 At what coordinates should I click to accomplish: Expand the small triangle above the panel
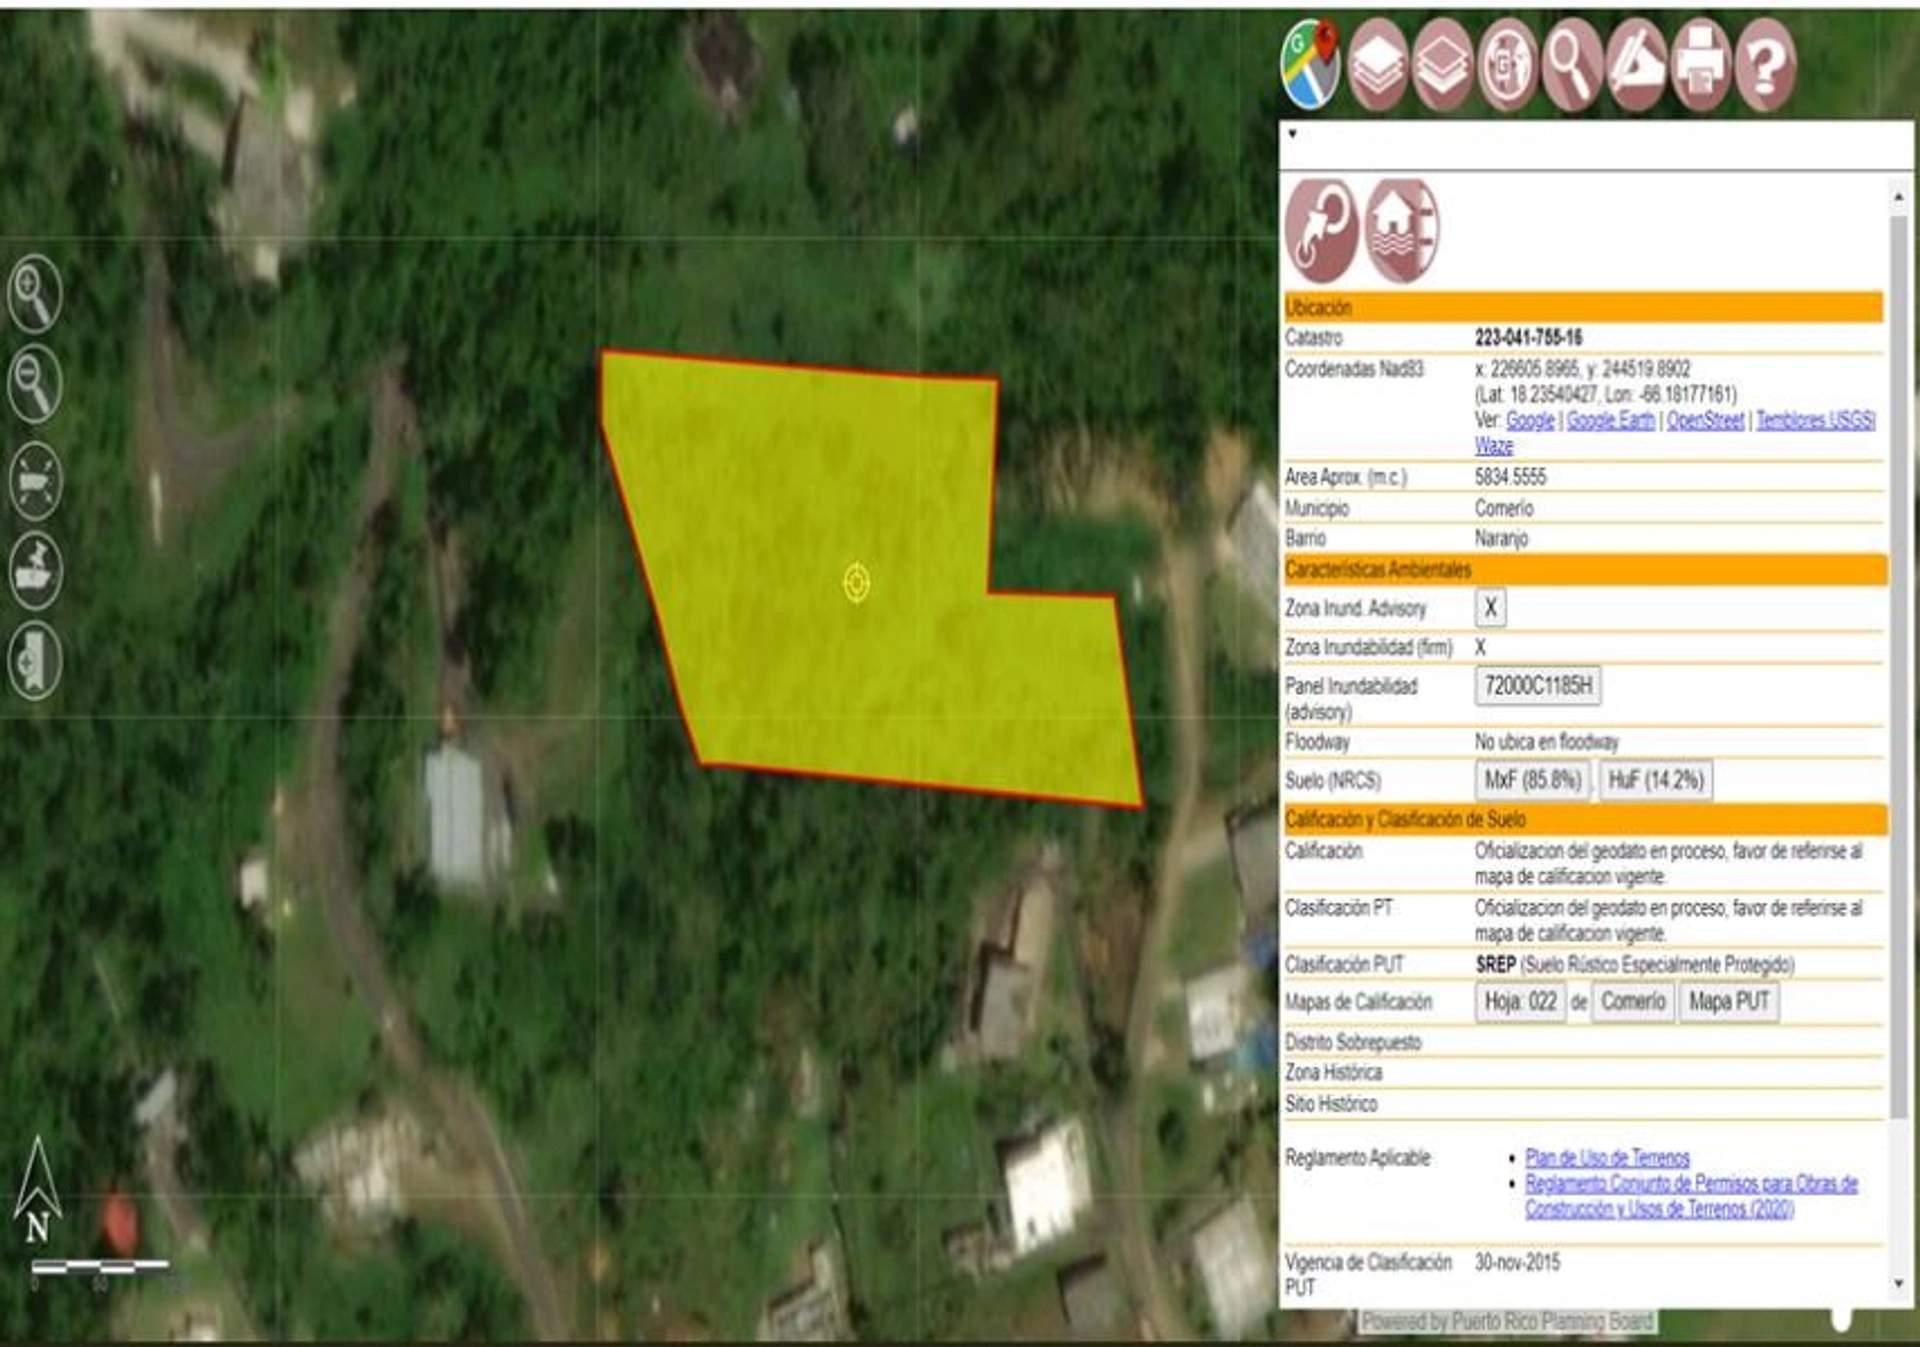[x=1293, y=134]
